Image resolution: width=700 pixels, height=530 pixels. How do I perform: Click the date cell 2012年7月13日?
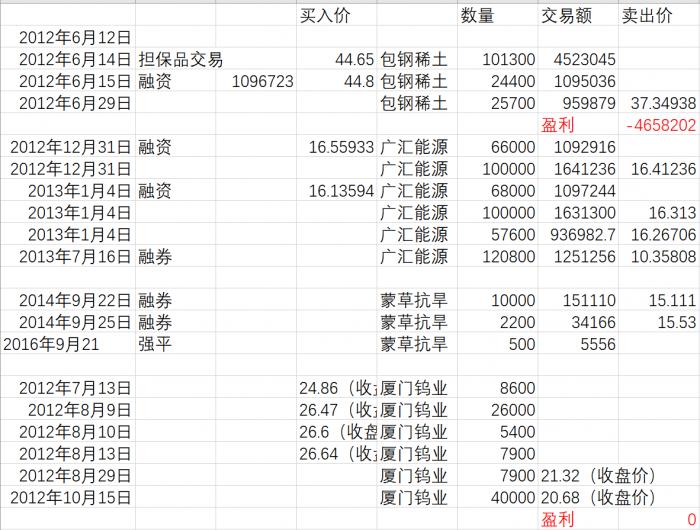point(68,387)
